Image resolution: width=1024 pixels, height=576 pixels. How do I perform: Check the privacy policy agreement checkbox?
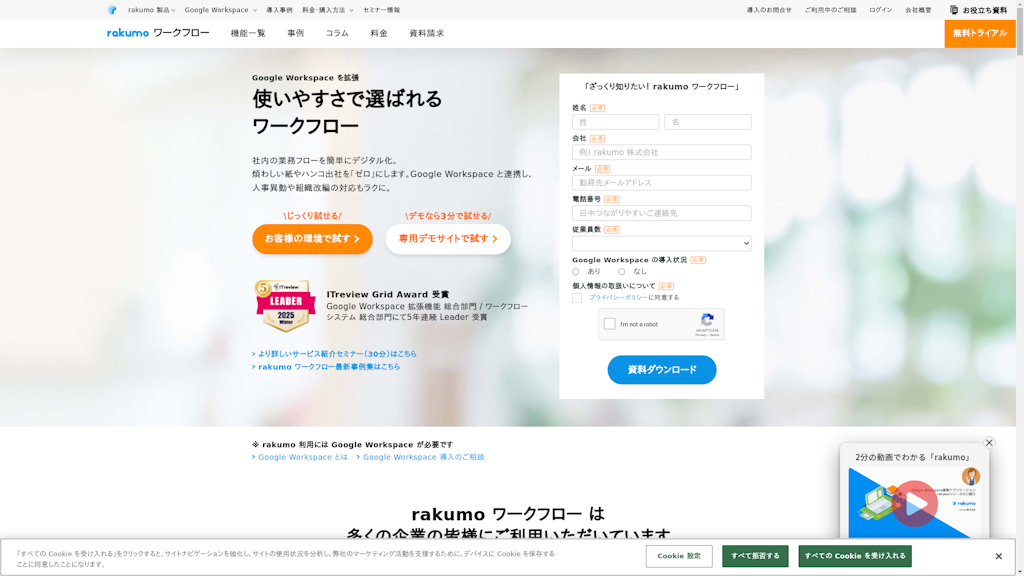tap(577, 298)
